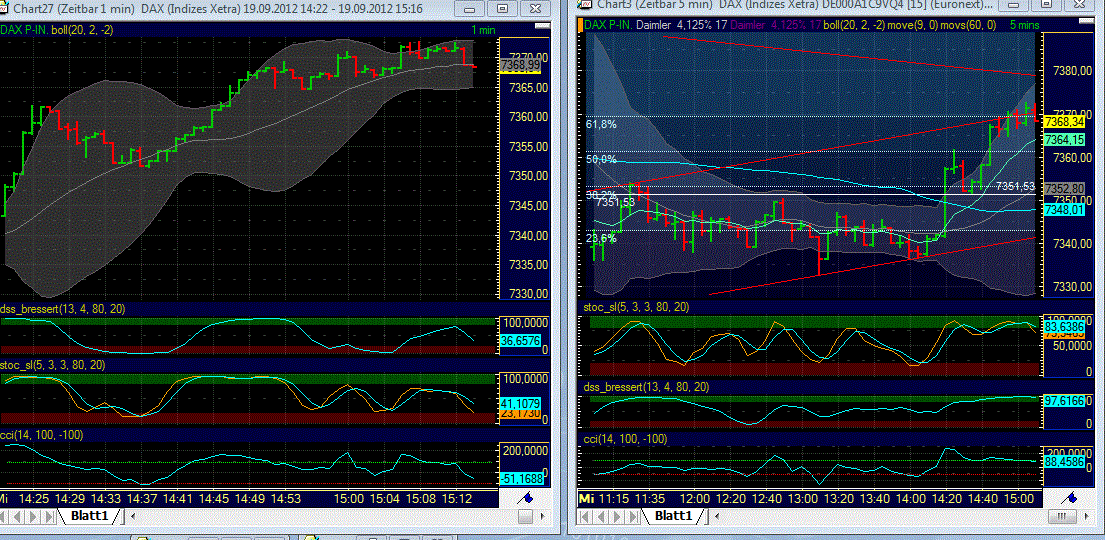The image size is (1105, 540).
Task: Click the dss_bressert(13, 4, 80, 20) label in Chart27
Action: point(63,309)
